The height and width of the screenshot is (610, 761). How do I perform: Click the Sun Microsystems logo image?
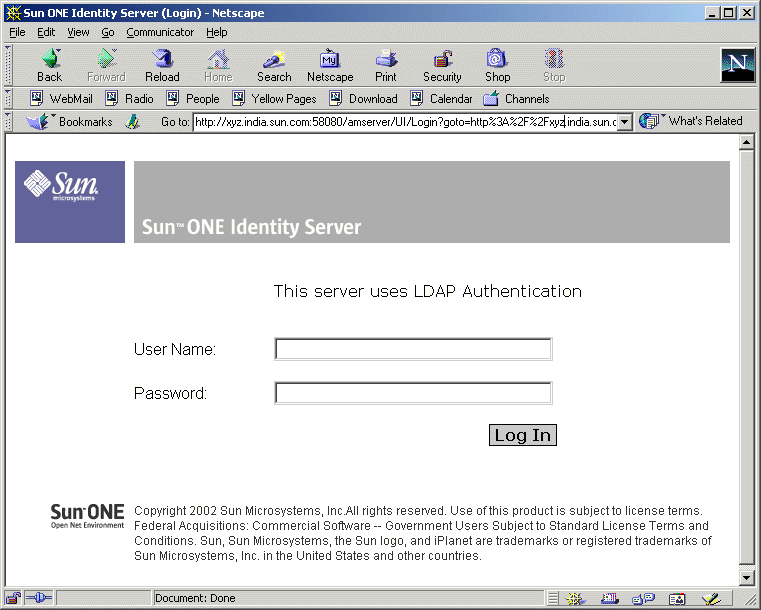point(70,202)
